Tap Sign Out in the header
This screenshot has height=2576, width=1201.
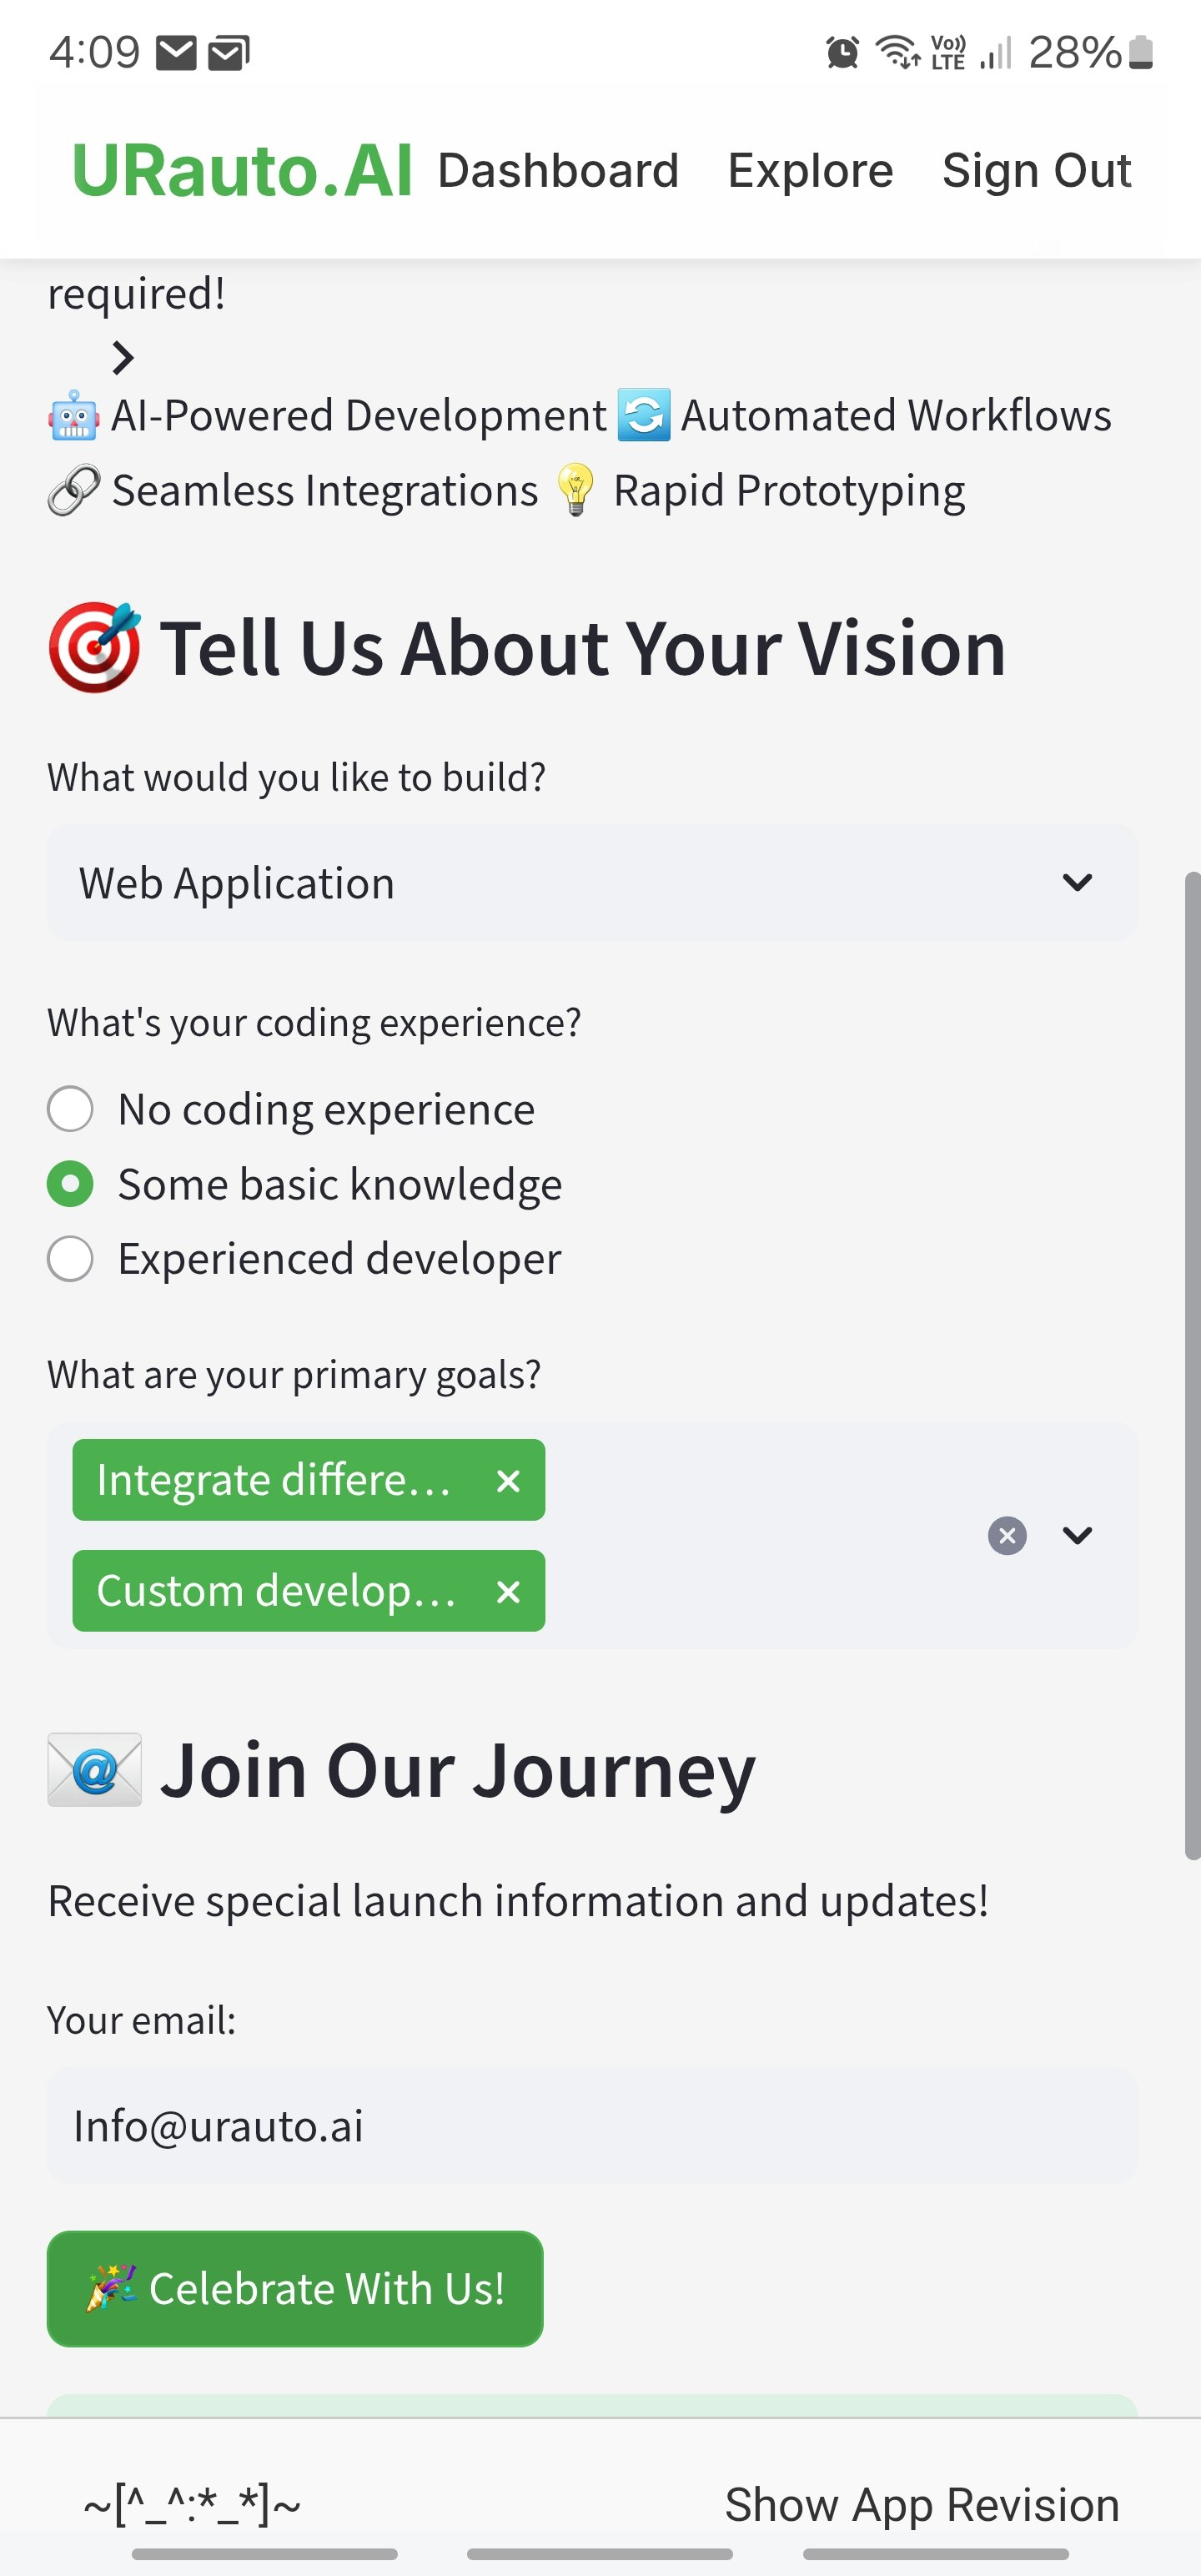point(1036,171)
